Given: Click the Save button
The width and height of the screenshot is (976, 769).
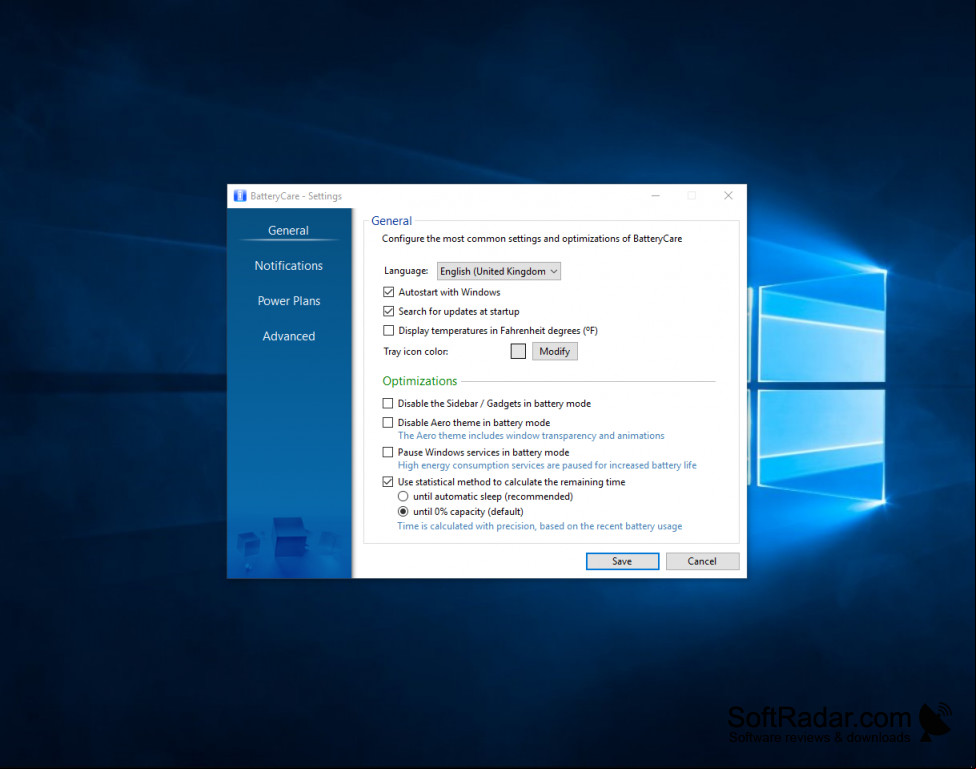Looking at the screenshot, I should [x=622, y=561].
